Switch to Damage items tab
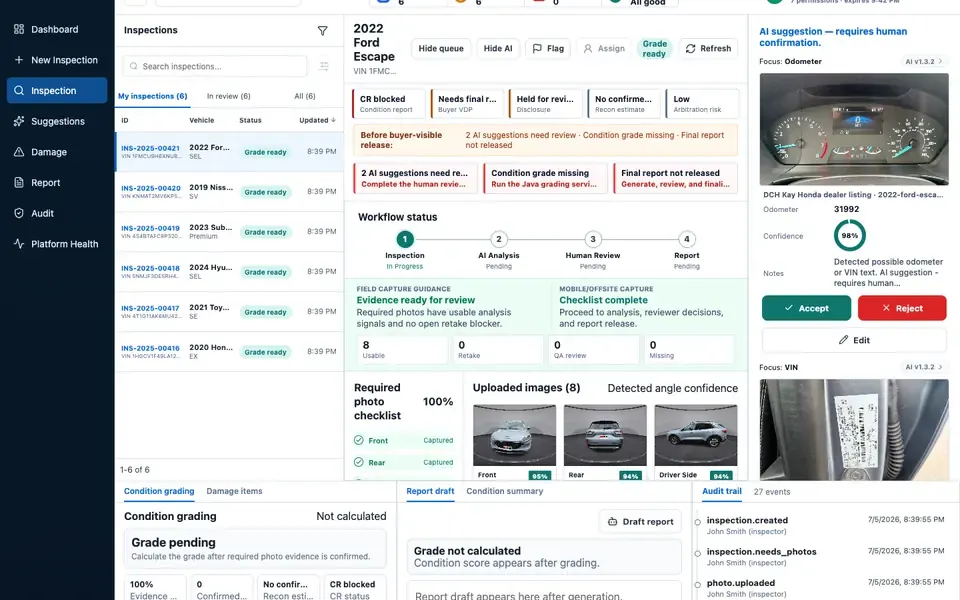The height and width of the screenshot is (600, 960). pyautogui.click(x=234, y=491)
